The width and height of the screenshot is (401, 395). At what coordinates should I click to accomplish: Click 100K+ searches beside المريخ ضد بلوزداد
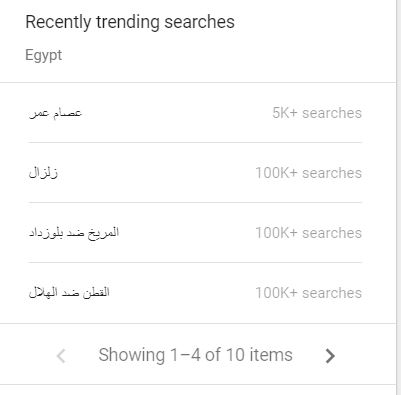point(308,233)
